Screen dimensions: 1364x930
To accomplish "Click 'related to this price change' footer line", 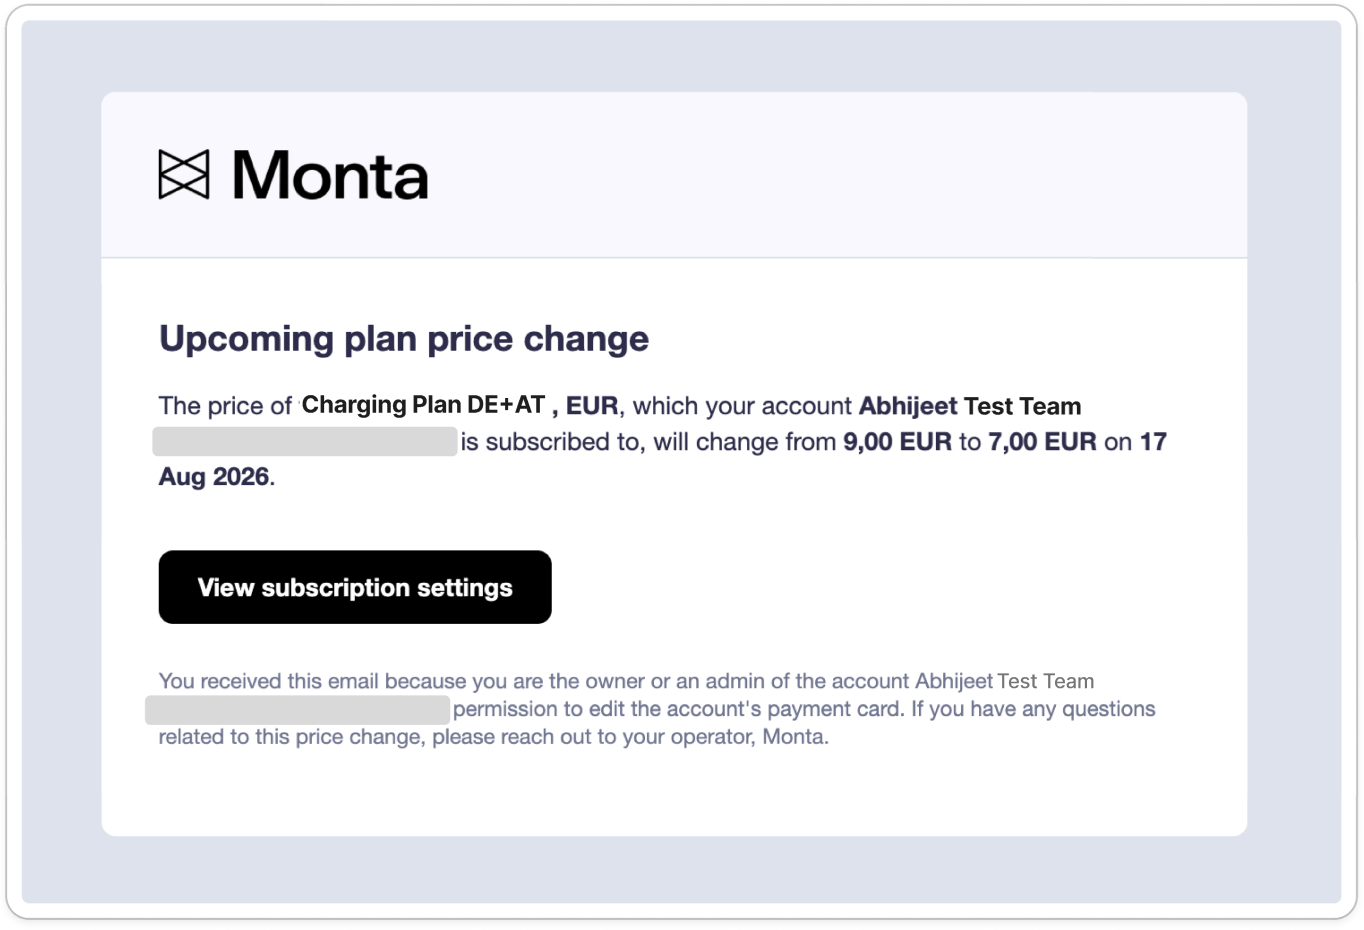I will [x=292, y=737].
